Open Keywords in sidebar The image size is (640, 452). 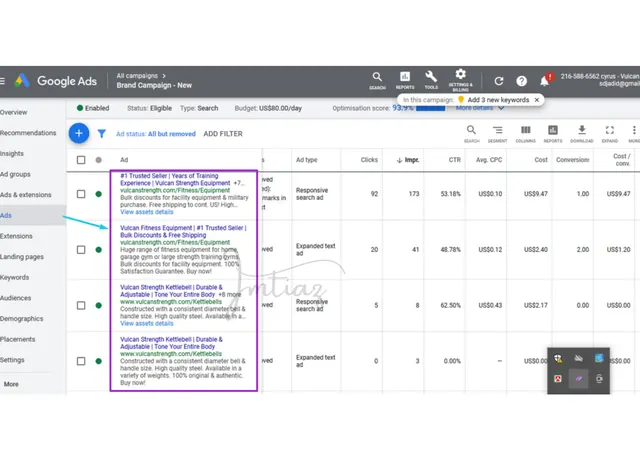(14, 277)
